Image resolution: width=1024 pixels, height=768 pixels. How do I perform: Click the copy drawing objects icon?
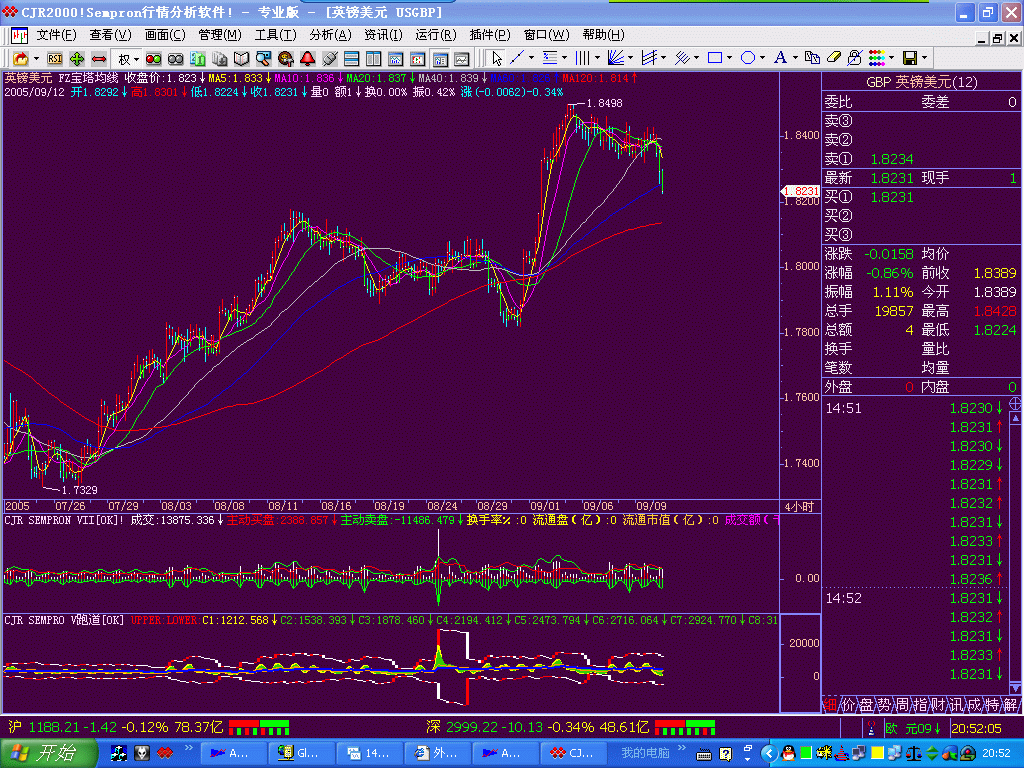click(x=812, y=58)
